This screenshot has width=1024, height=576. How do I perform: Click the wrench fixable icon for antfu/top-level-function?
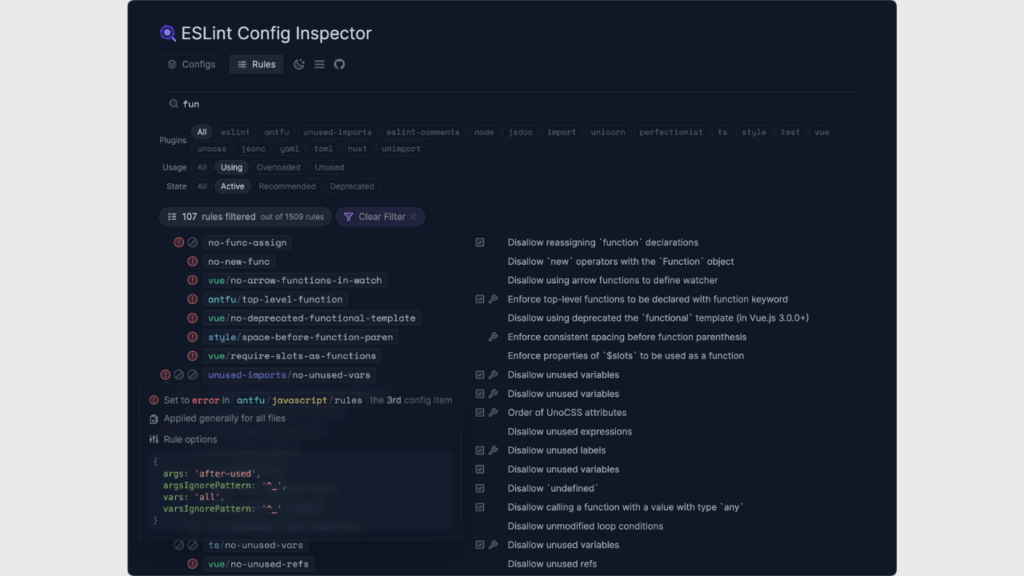tap(493, 299)
